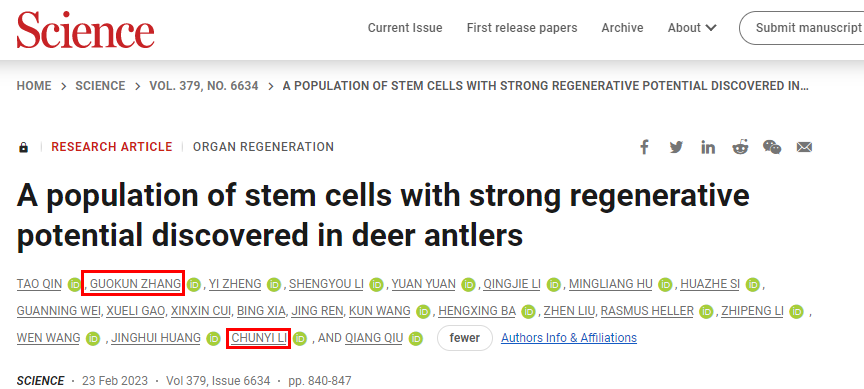The width and height of the screenshot is (864, 389).
Task: Share article on Reddit
Action: [x=740, y=147]
